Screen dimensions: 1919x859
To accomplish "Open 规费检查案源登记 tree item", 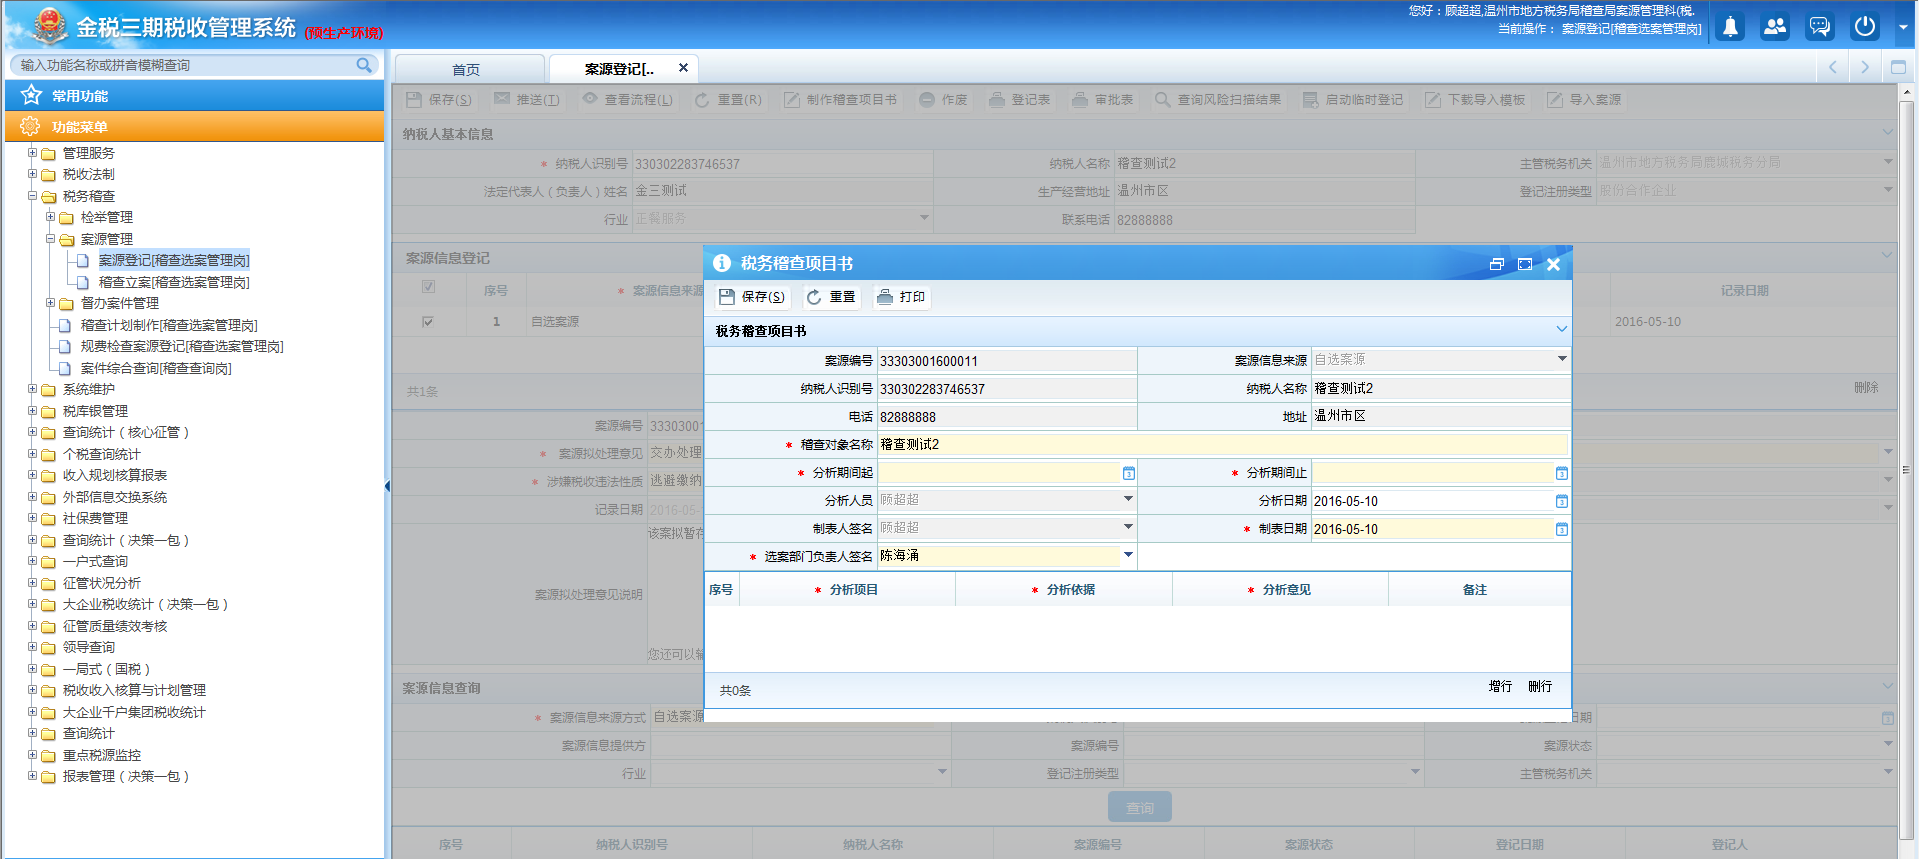I will click(182, 346).
